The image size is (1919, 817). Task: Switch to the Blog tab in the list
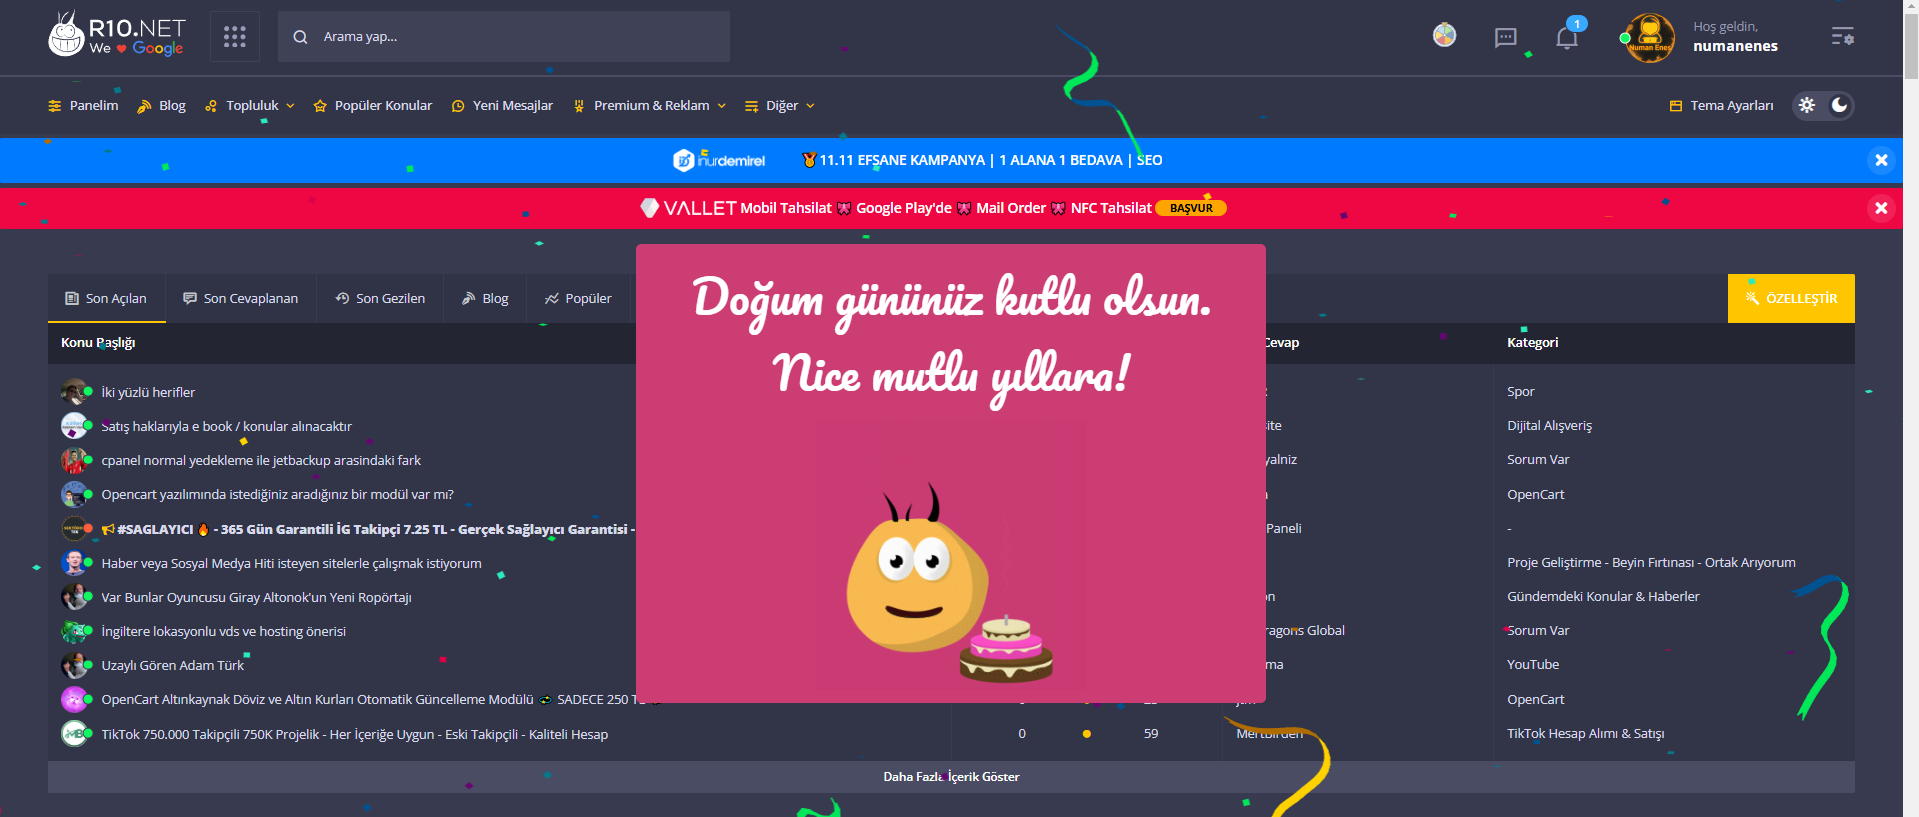coord(485,298)
